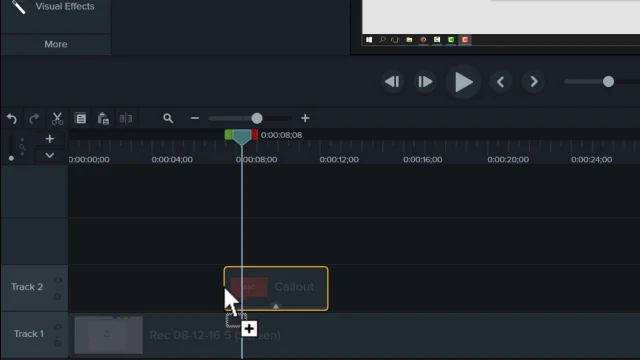Image resolution: width=640 pixels, height=360 pixels.
Task: Toggle visibility eye for Track 2
Action: (x=58, y=280)
